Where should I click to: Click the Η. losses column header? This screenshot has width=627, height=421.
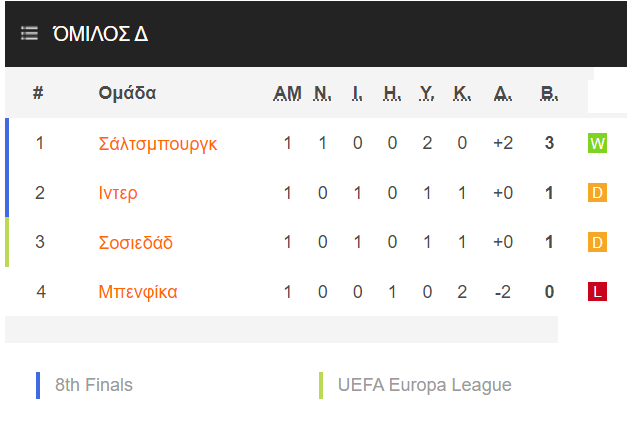click(392, 94)
